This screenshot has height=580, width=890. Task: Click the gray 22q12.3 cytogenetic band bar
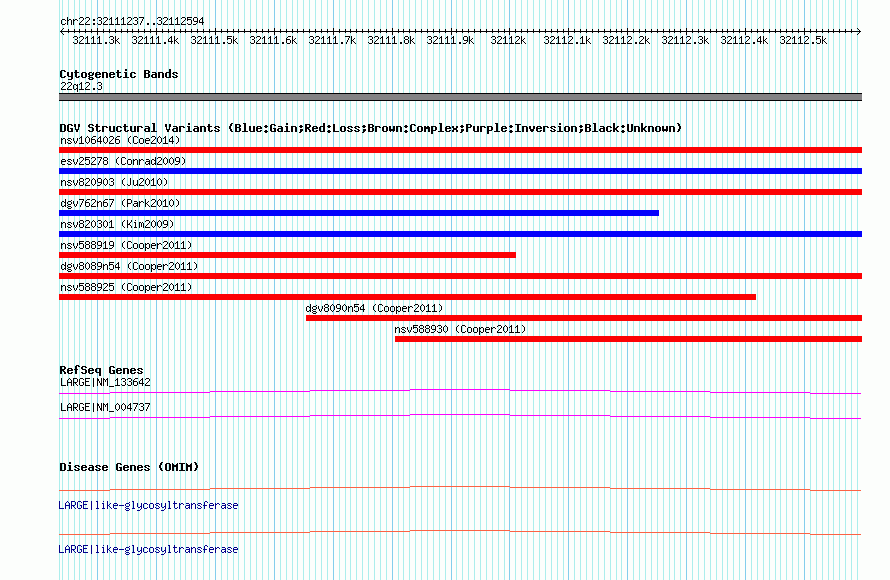(x=460, y=97)
